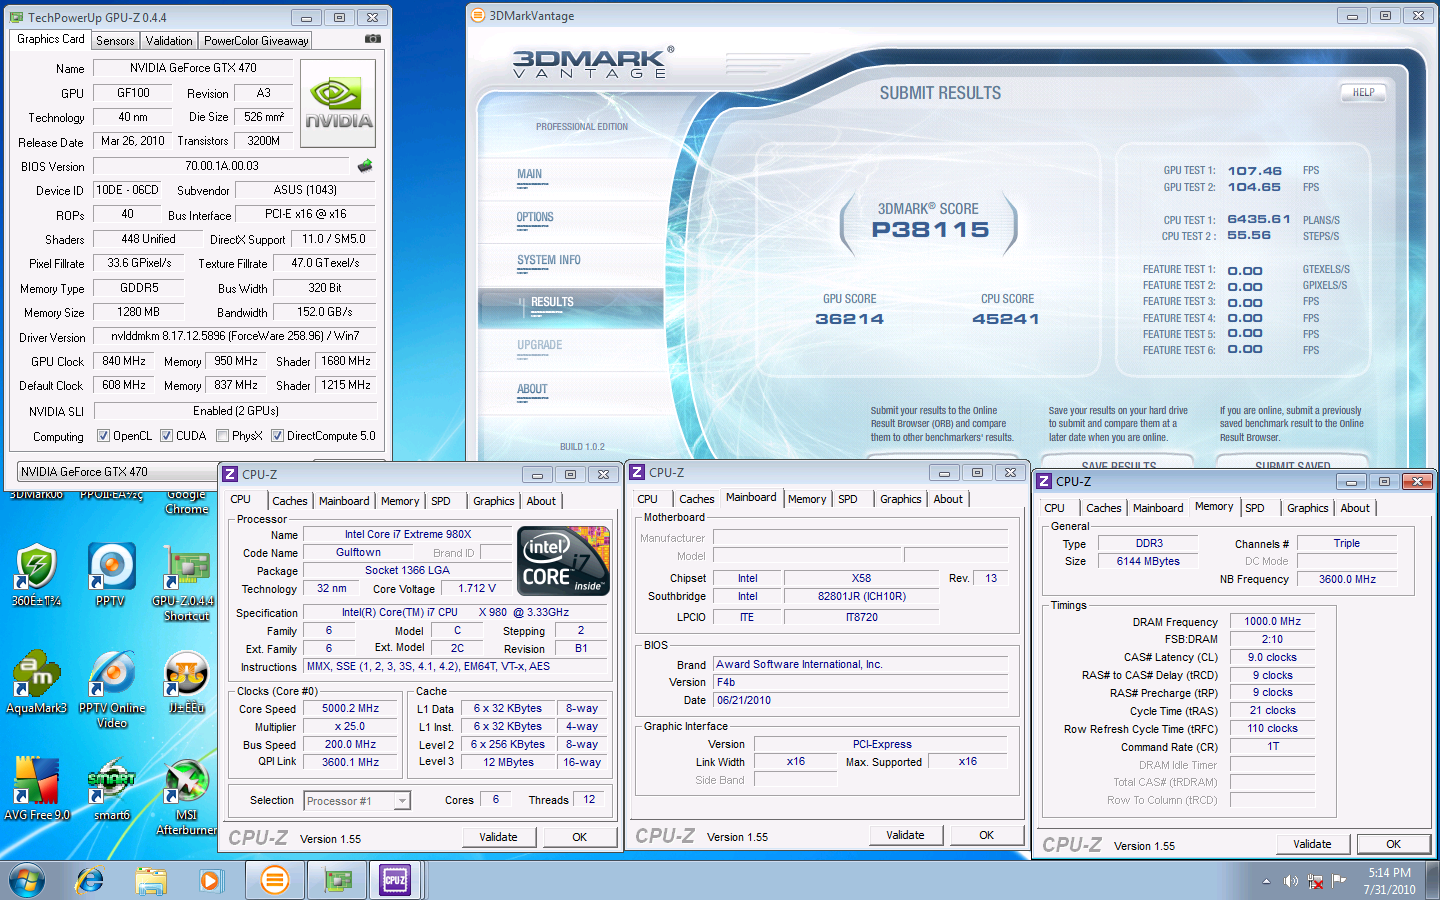
Task: Open the PPTV desktop shortcut
Action: pos(111,575)
